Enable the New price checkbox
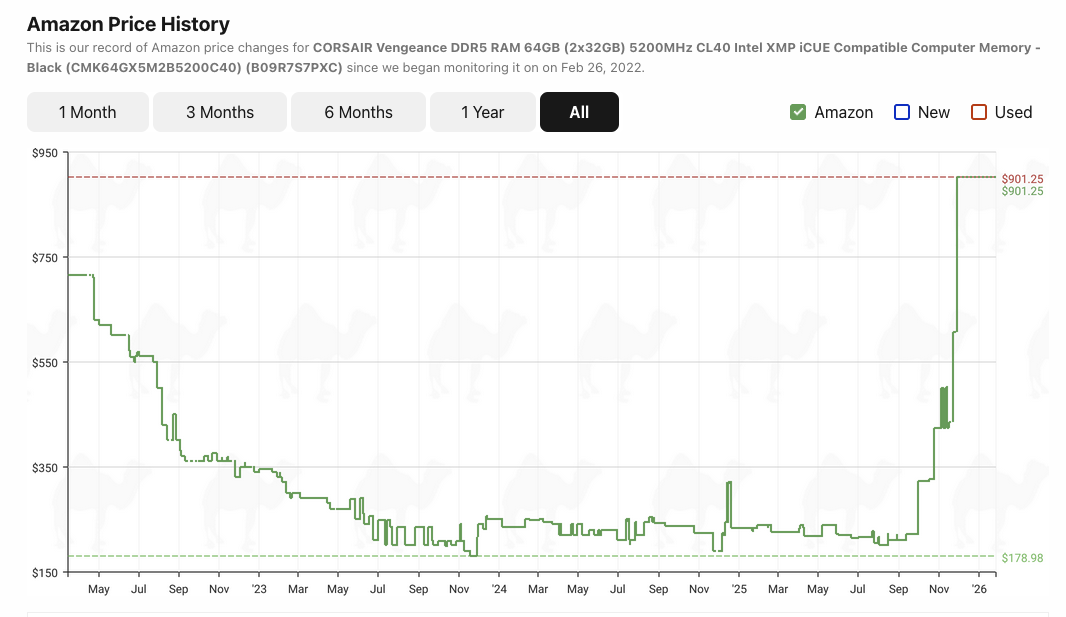1066x617 pixels. tap(901, 112)
